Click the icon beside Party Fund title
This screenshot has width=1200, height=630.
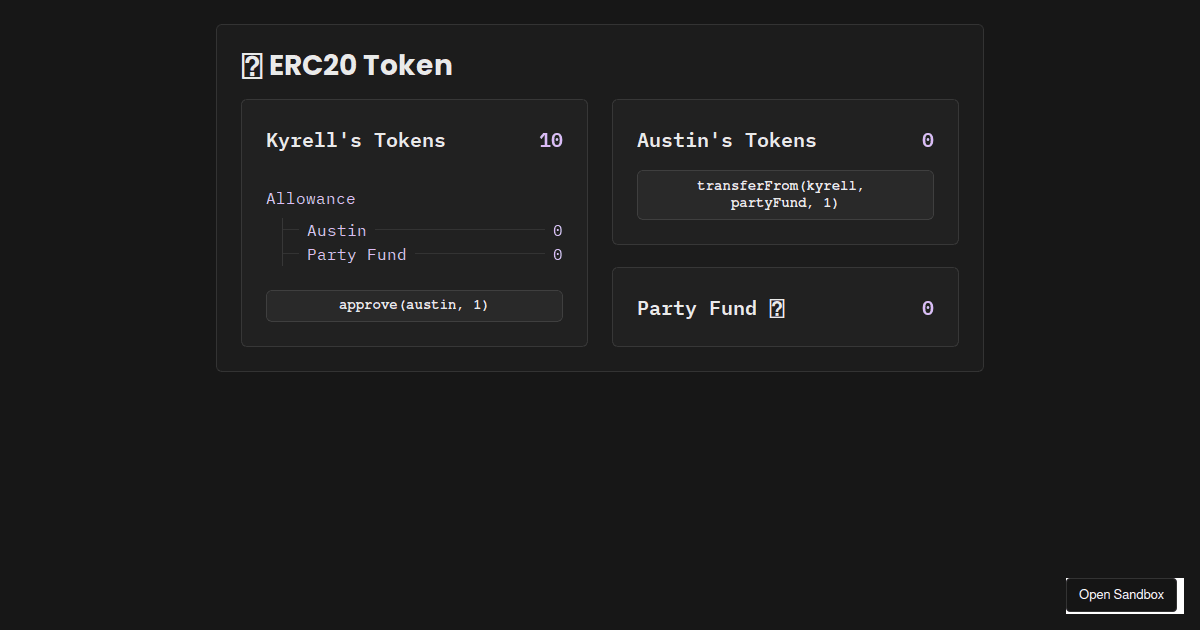point(778,308)
